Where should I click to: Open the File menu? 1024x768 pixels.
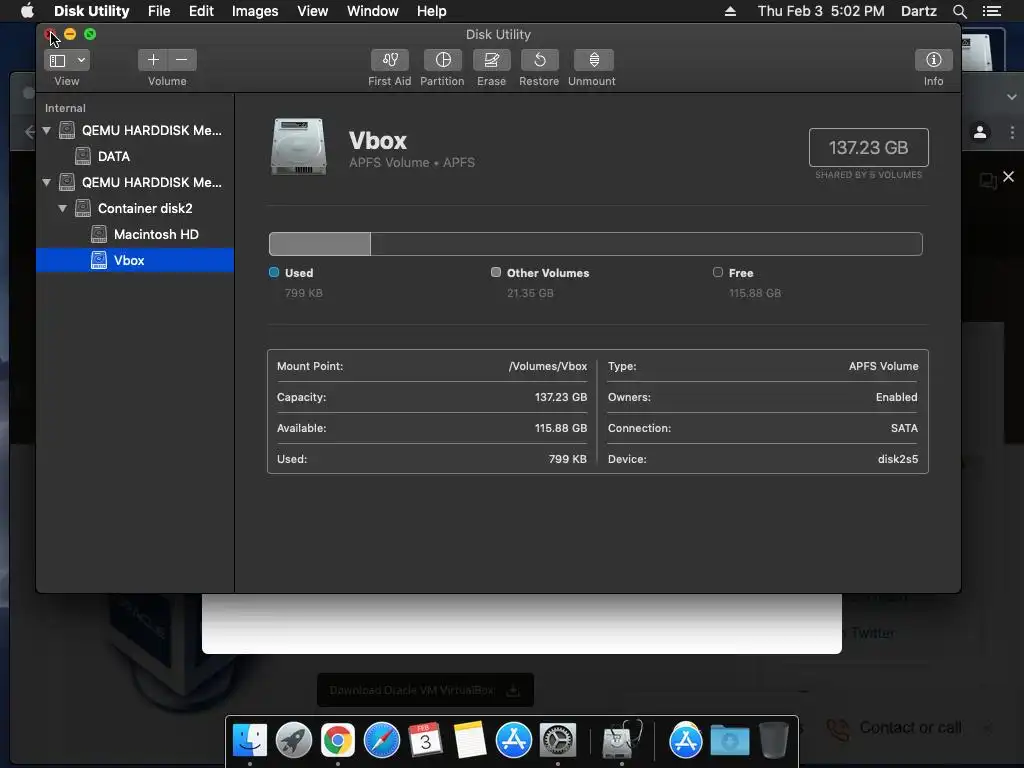159,11
